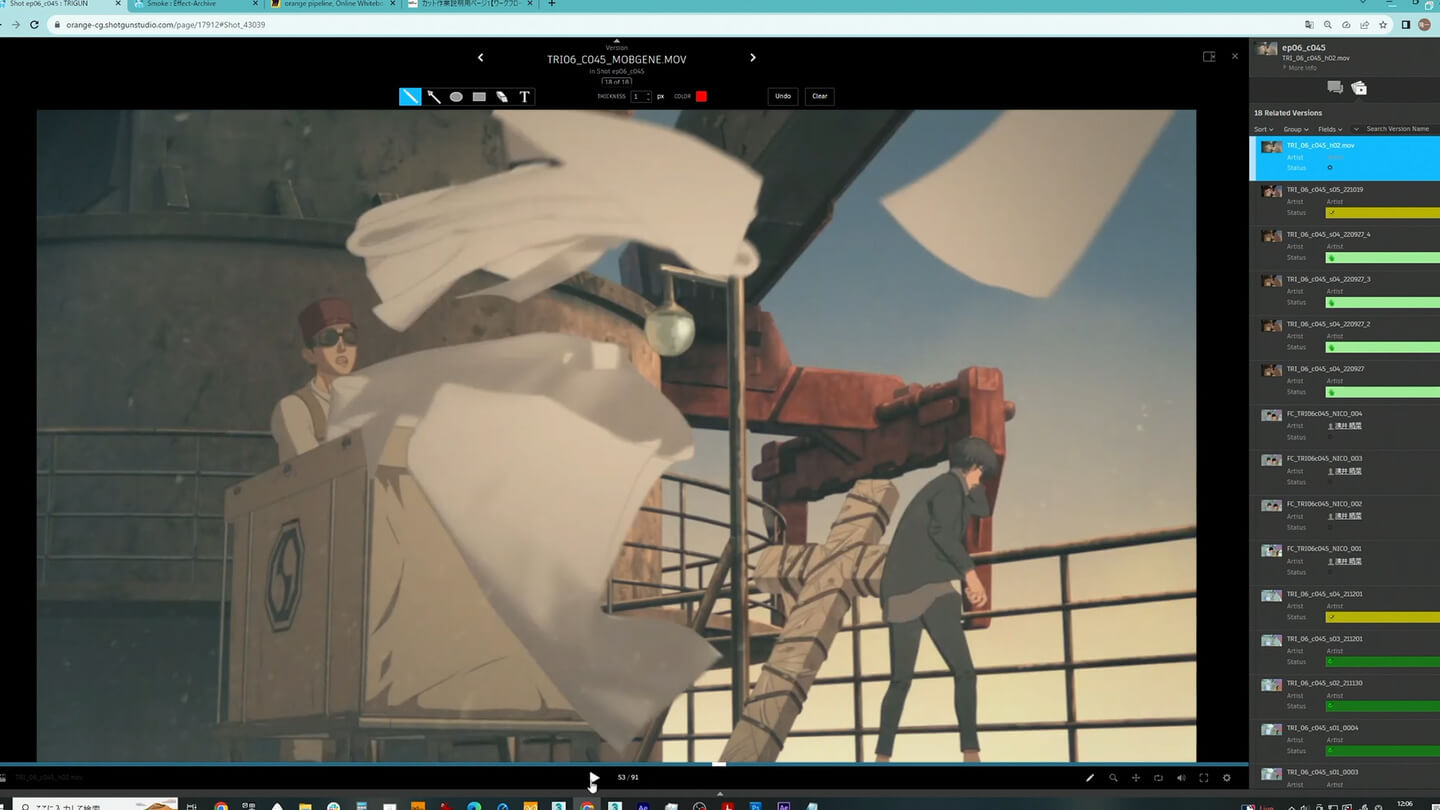Open the player settings gear
This screenshot has height=810, width=1440.
pyautogui.click(x=1227, y=778)
